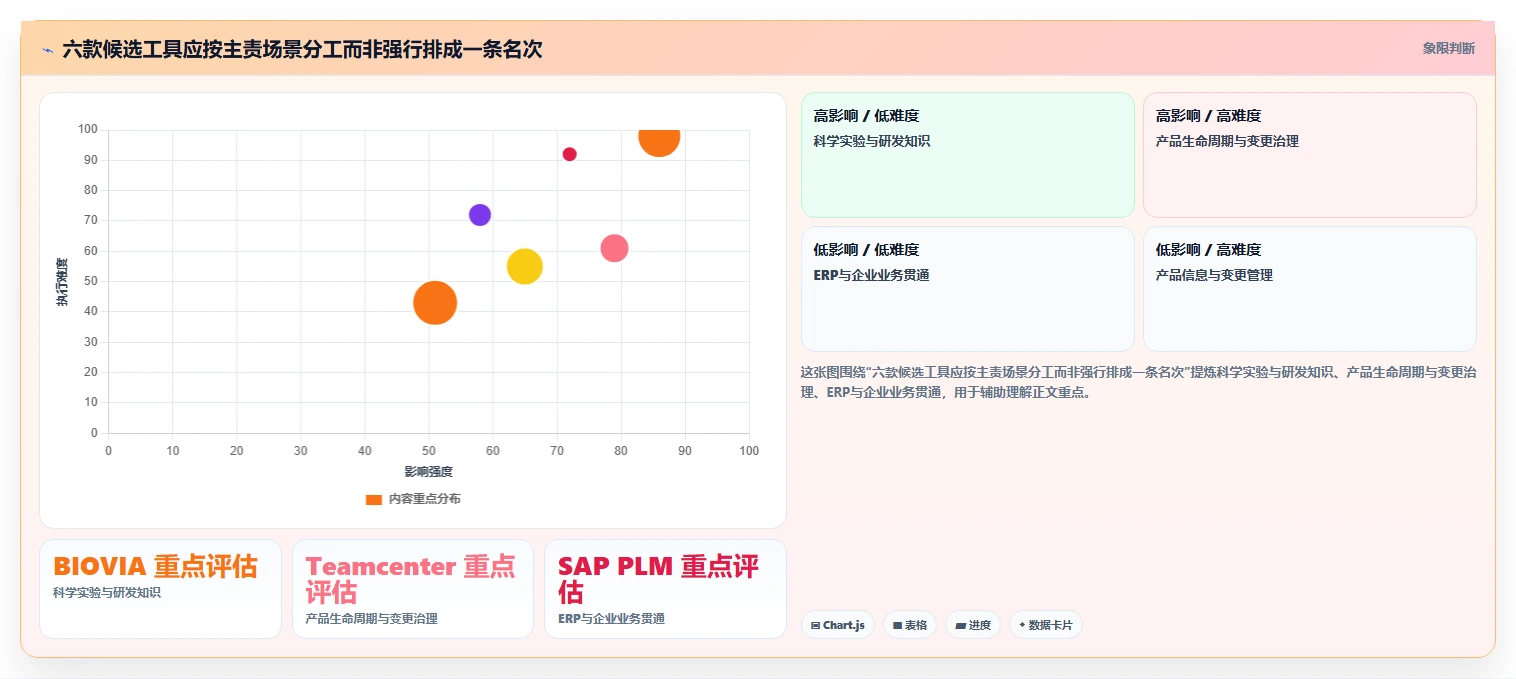
Task: Click 产品生命周期与变更治理 under Teamcenter card
Action: 372,618
